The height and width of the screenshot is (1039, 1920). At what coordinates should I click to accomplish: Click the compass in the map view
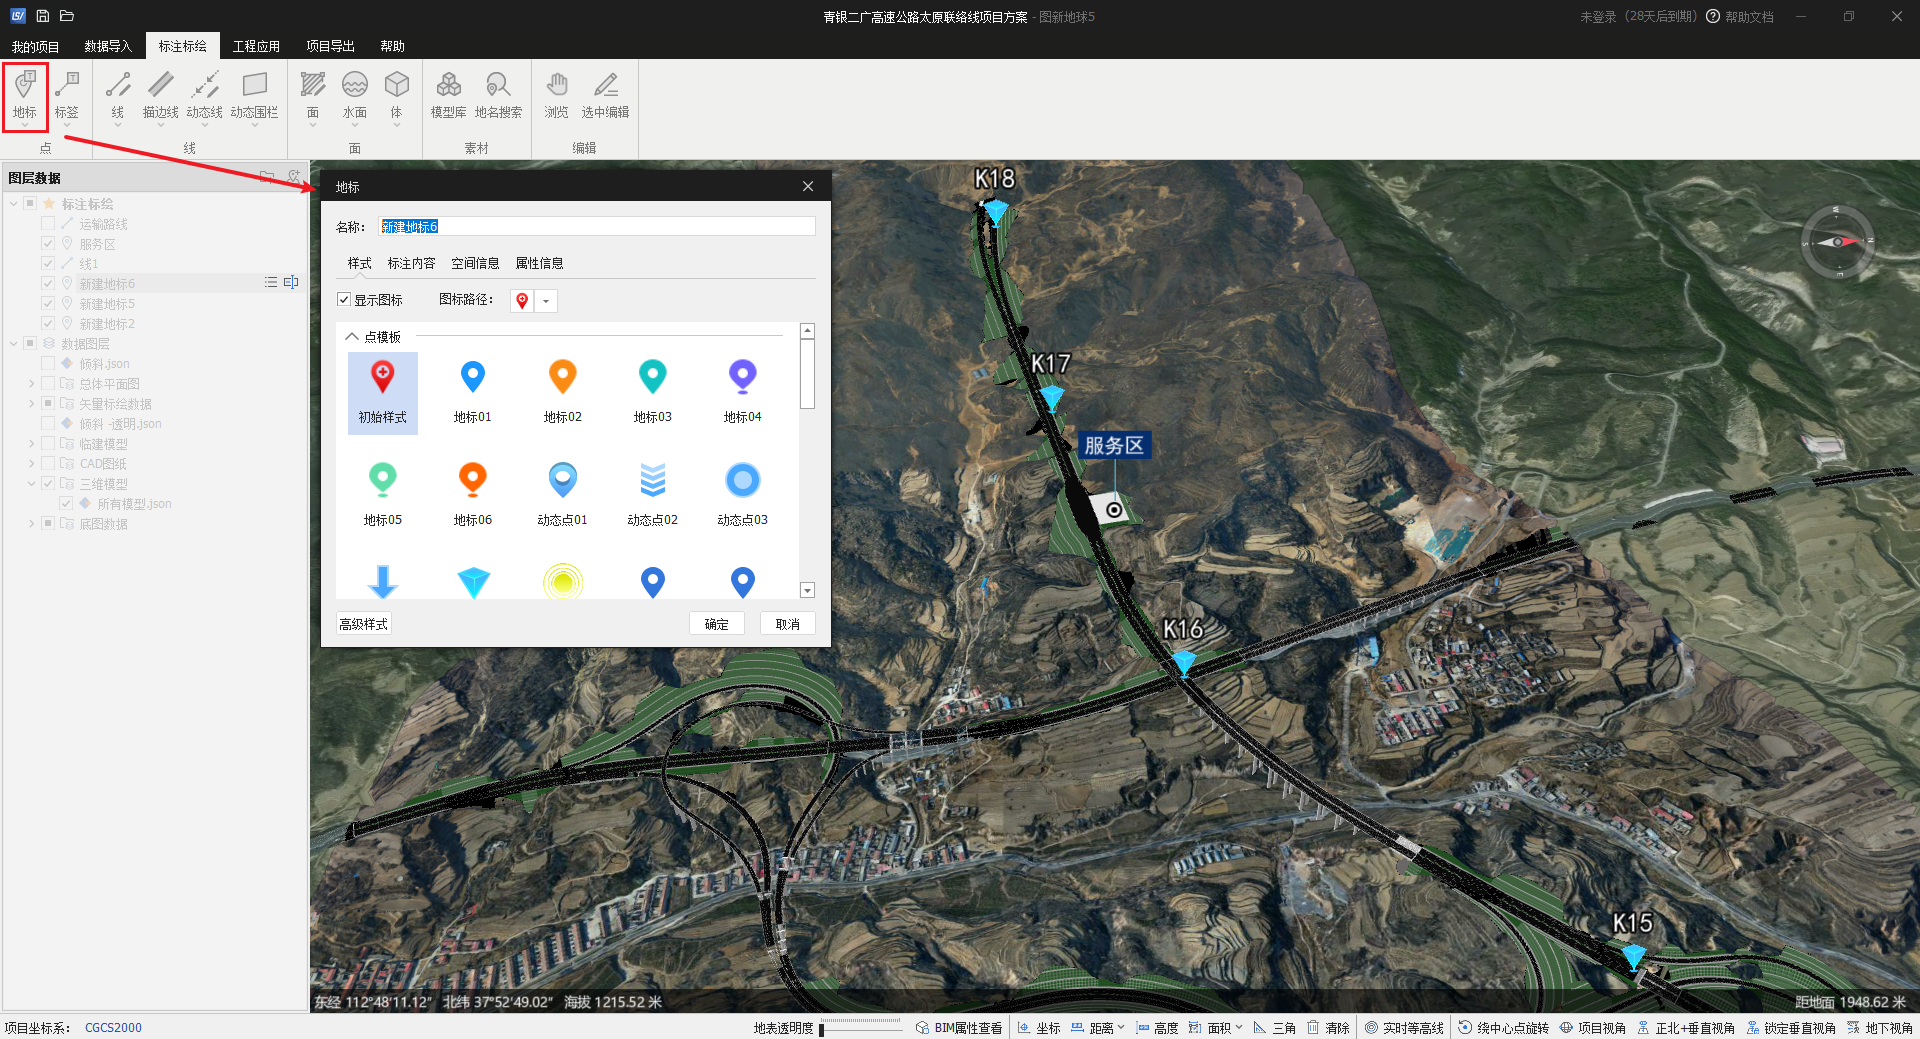[x=1837, y=242]
